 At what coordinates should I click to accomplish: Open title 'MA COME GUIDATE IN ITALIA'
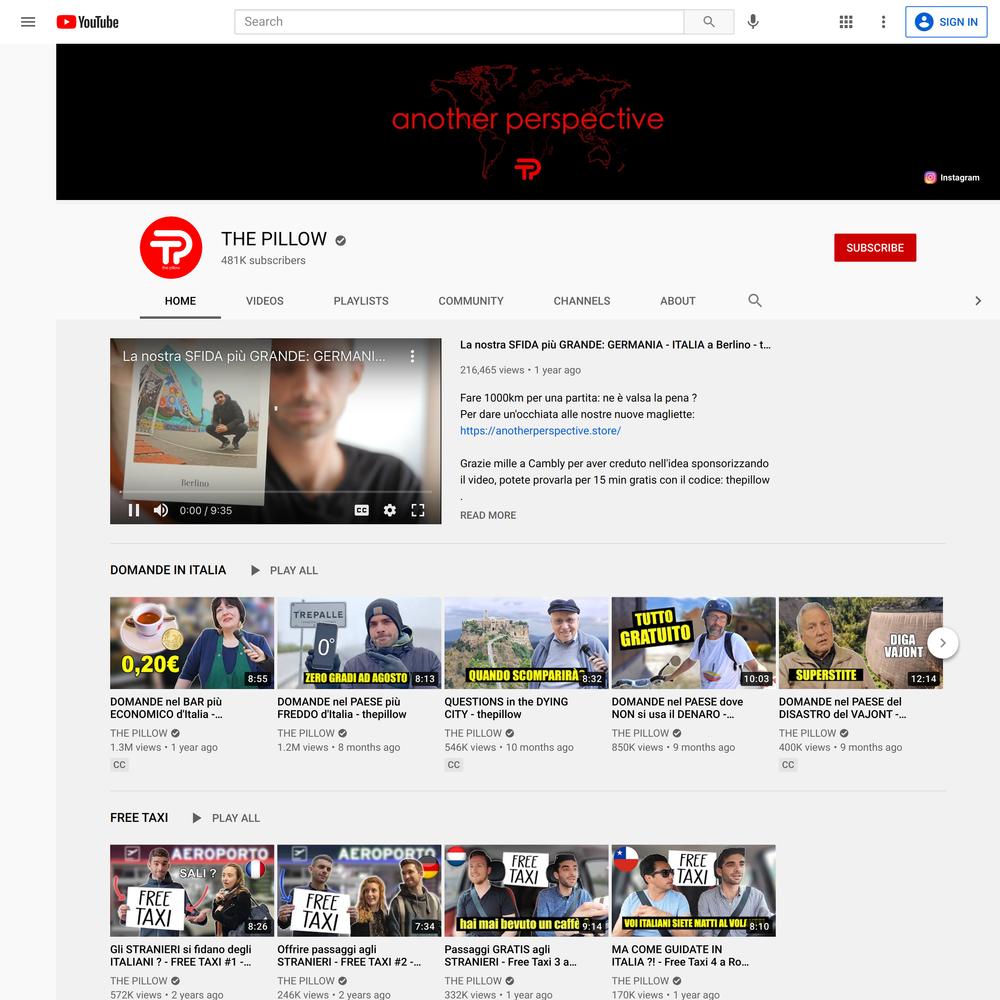[680, 955]
